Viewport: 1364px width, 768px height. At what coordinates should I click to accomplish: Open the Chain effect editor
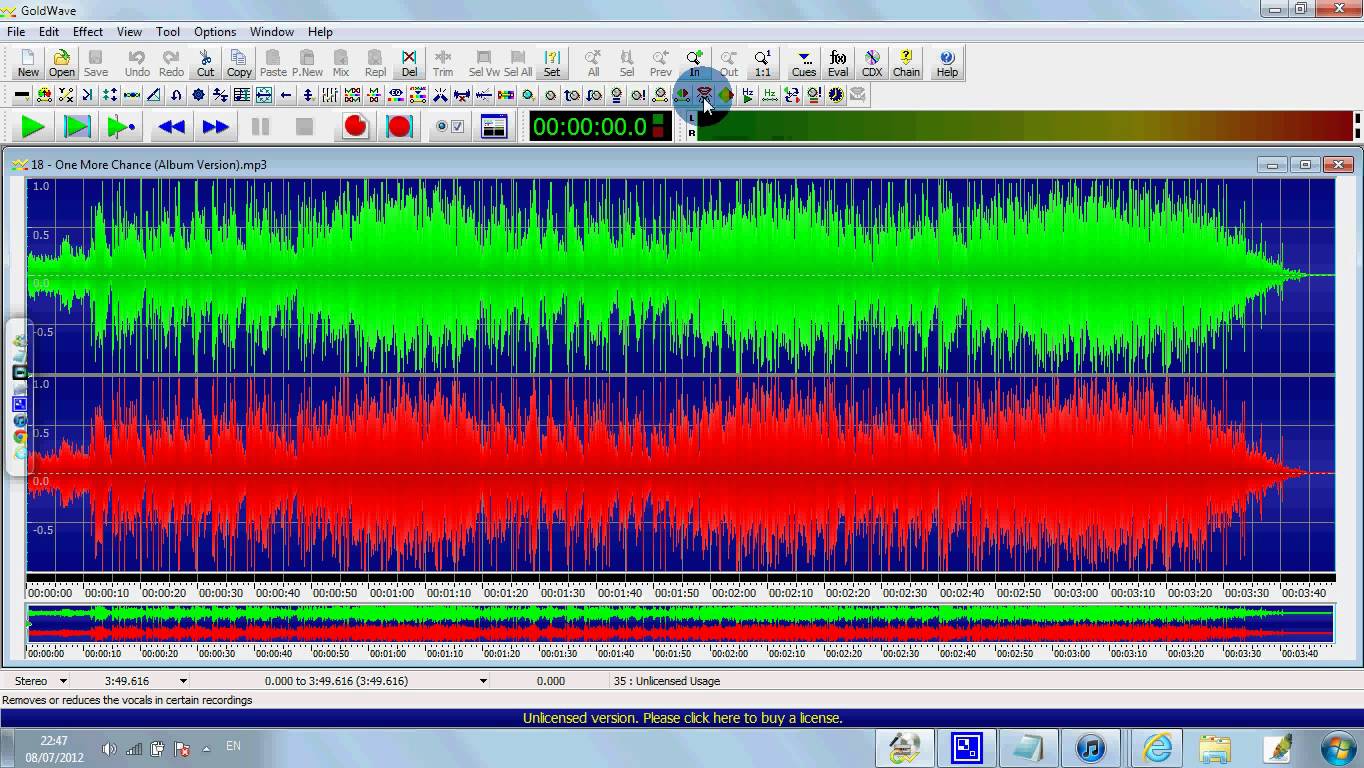click(906, 64)
